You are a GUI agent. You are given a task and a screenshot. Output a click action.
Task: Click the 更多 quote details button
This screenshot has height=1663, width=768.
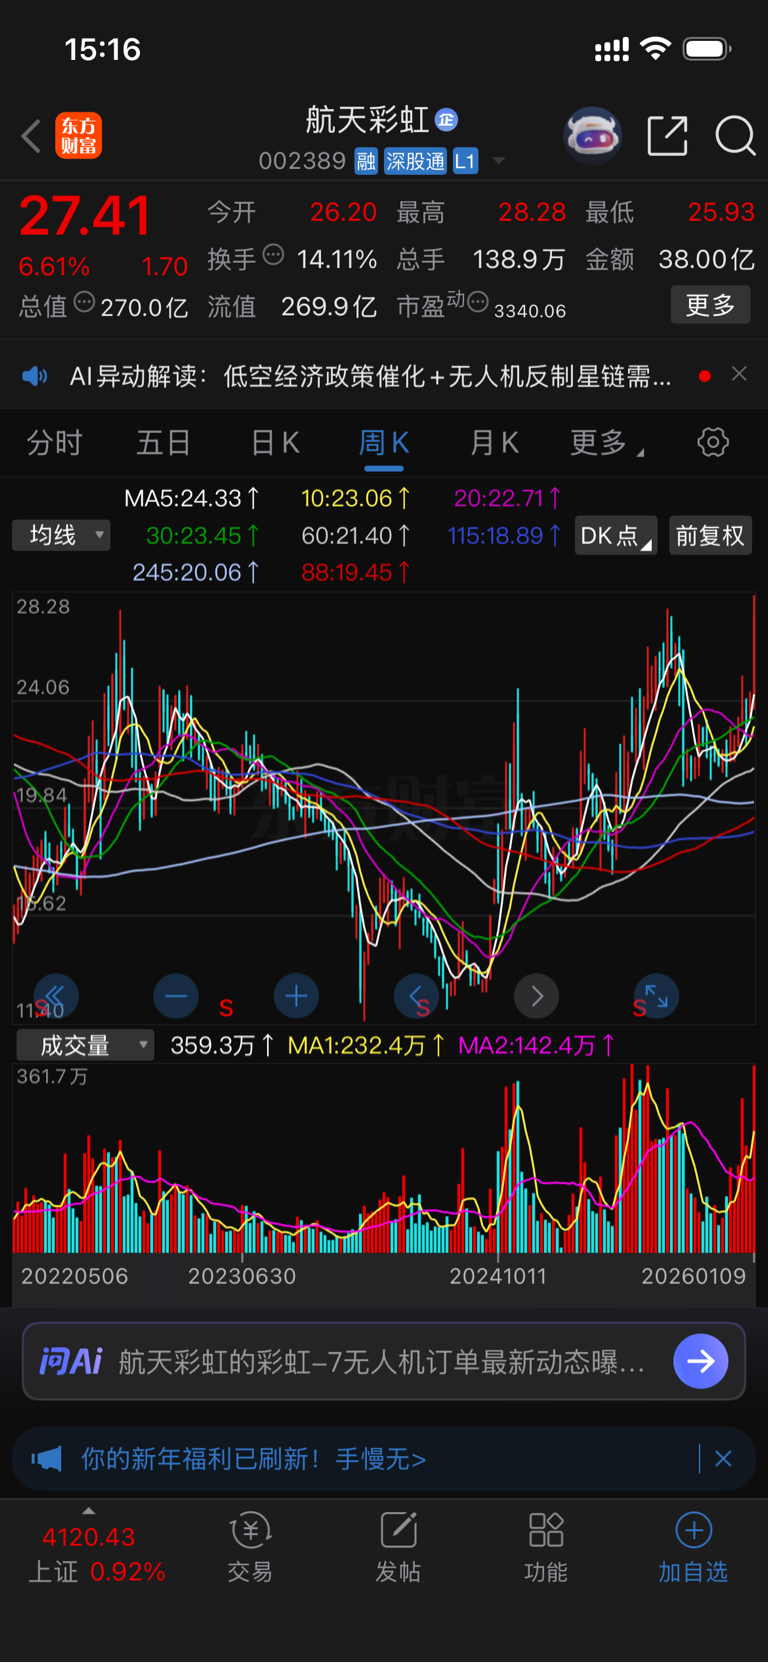click(x=710, y=305)
